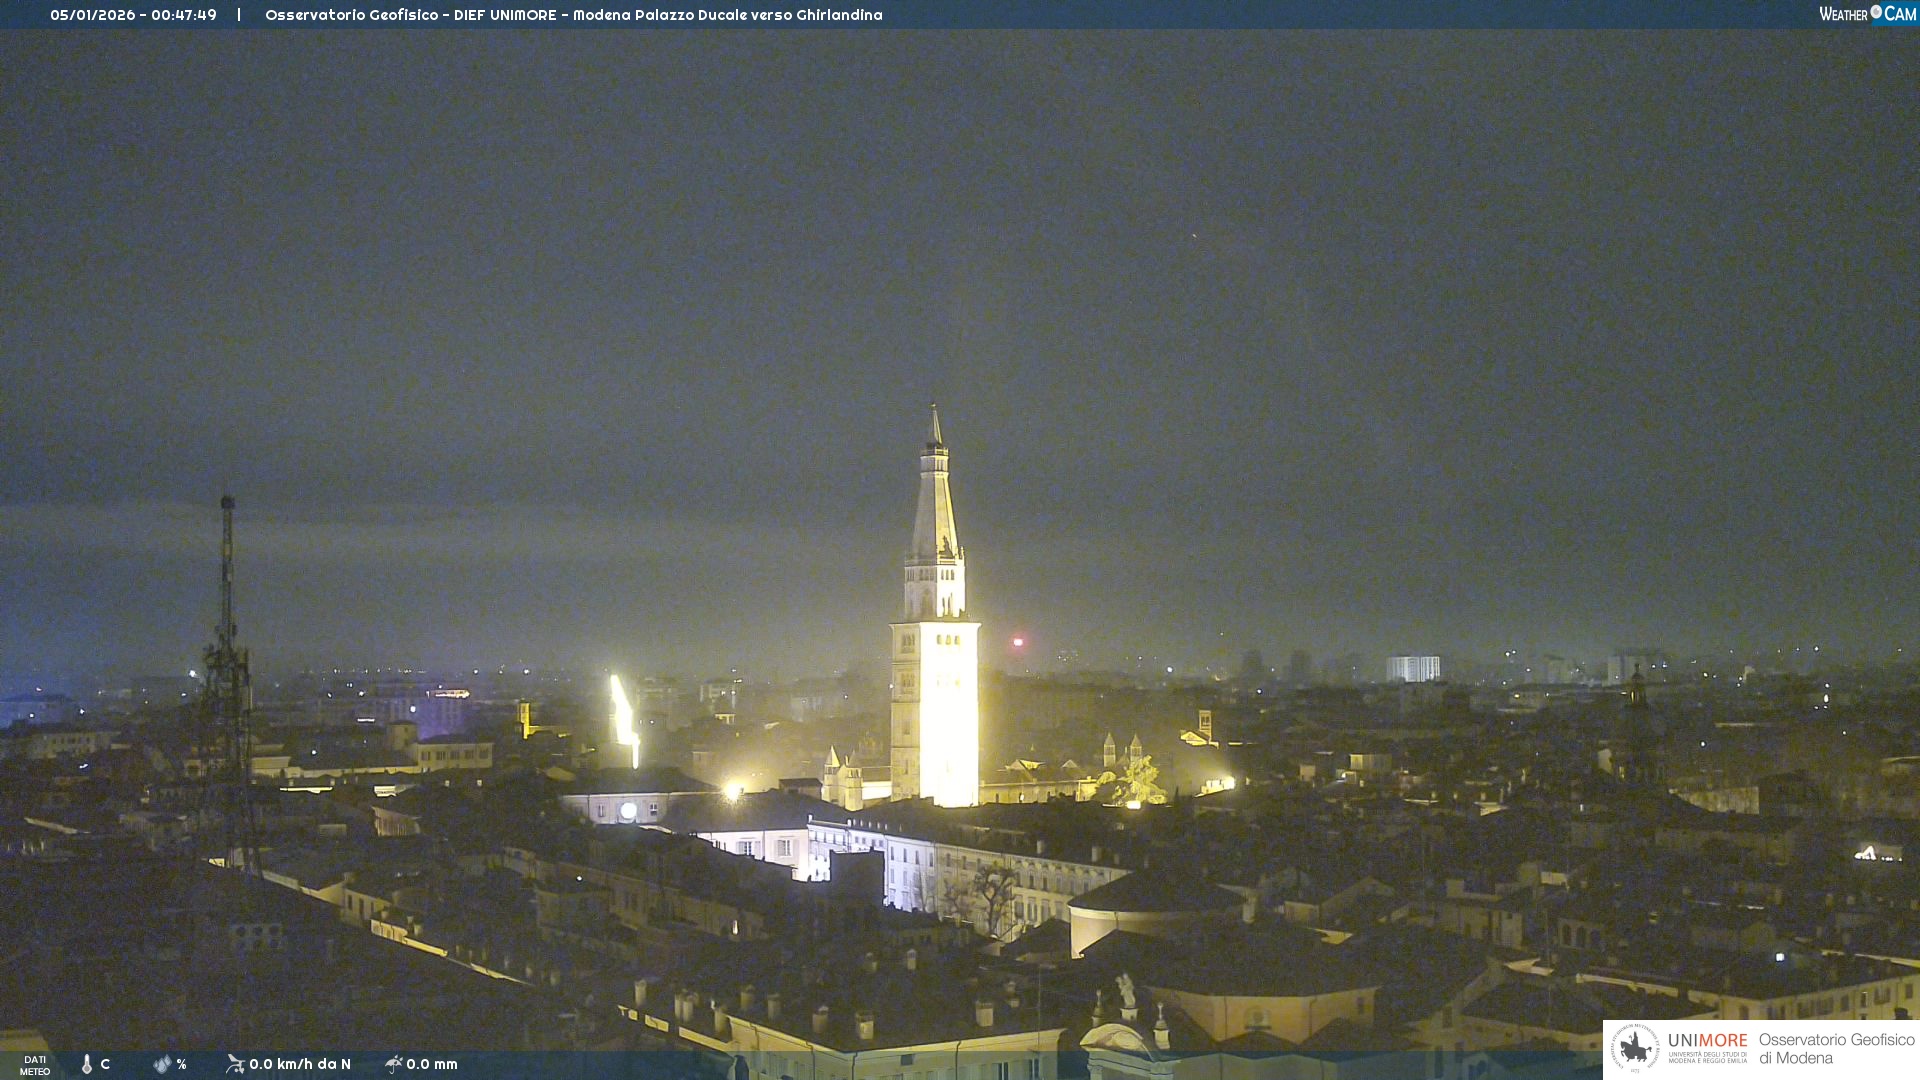Open the DATI METEO label
Viewport: 1920px width, 1080px height.
[x=35, y=1065]
